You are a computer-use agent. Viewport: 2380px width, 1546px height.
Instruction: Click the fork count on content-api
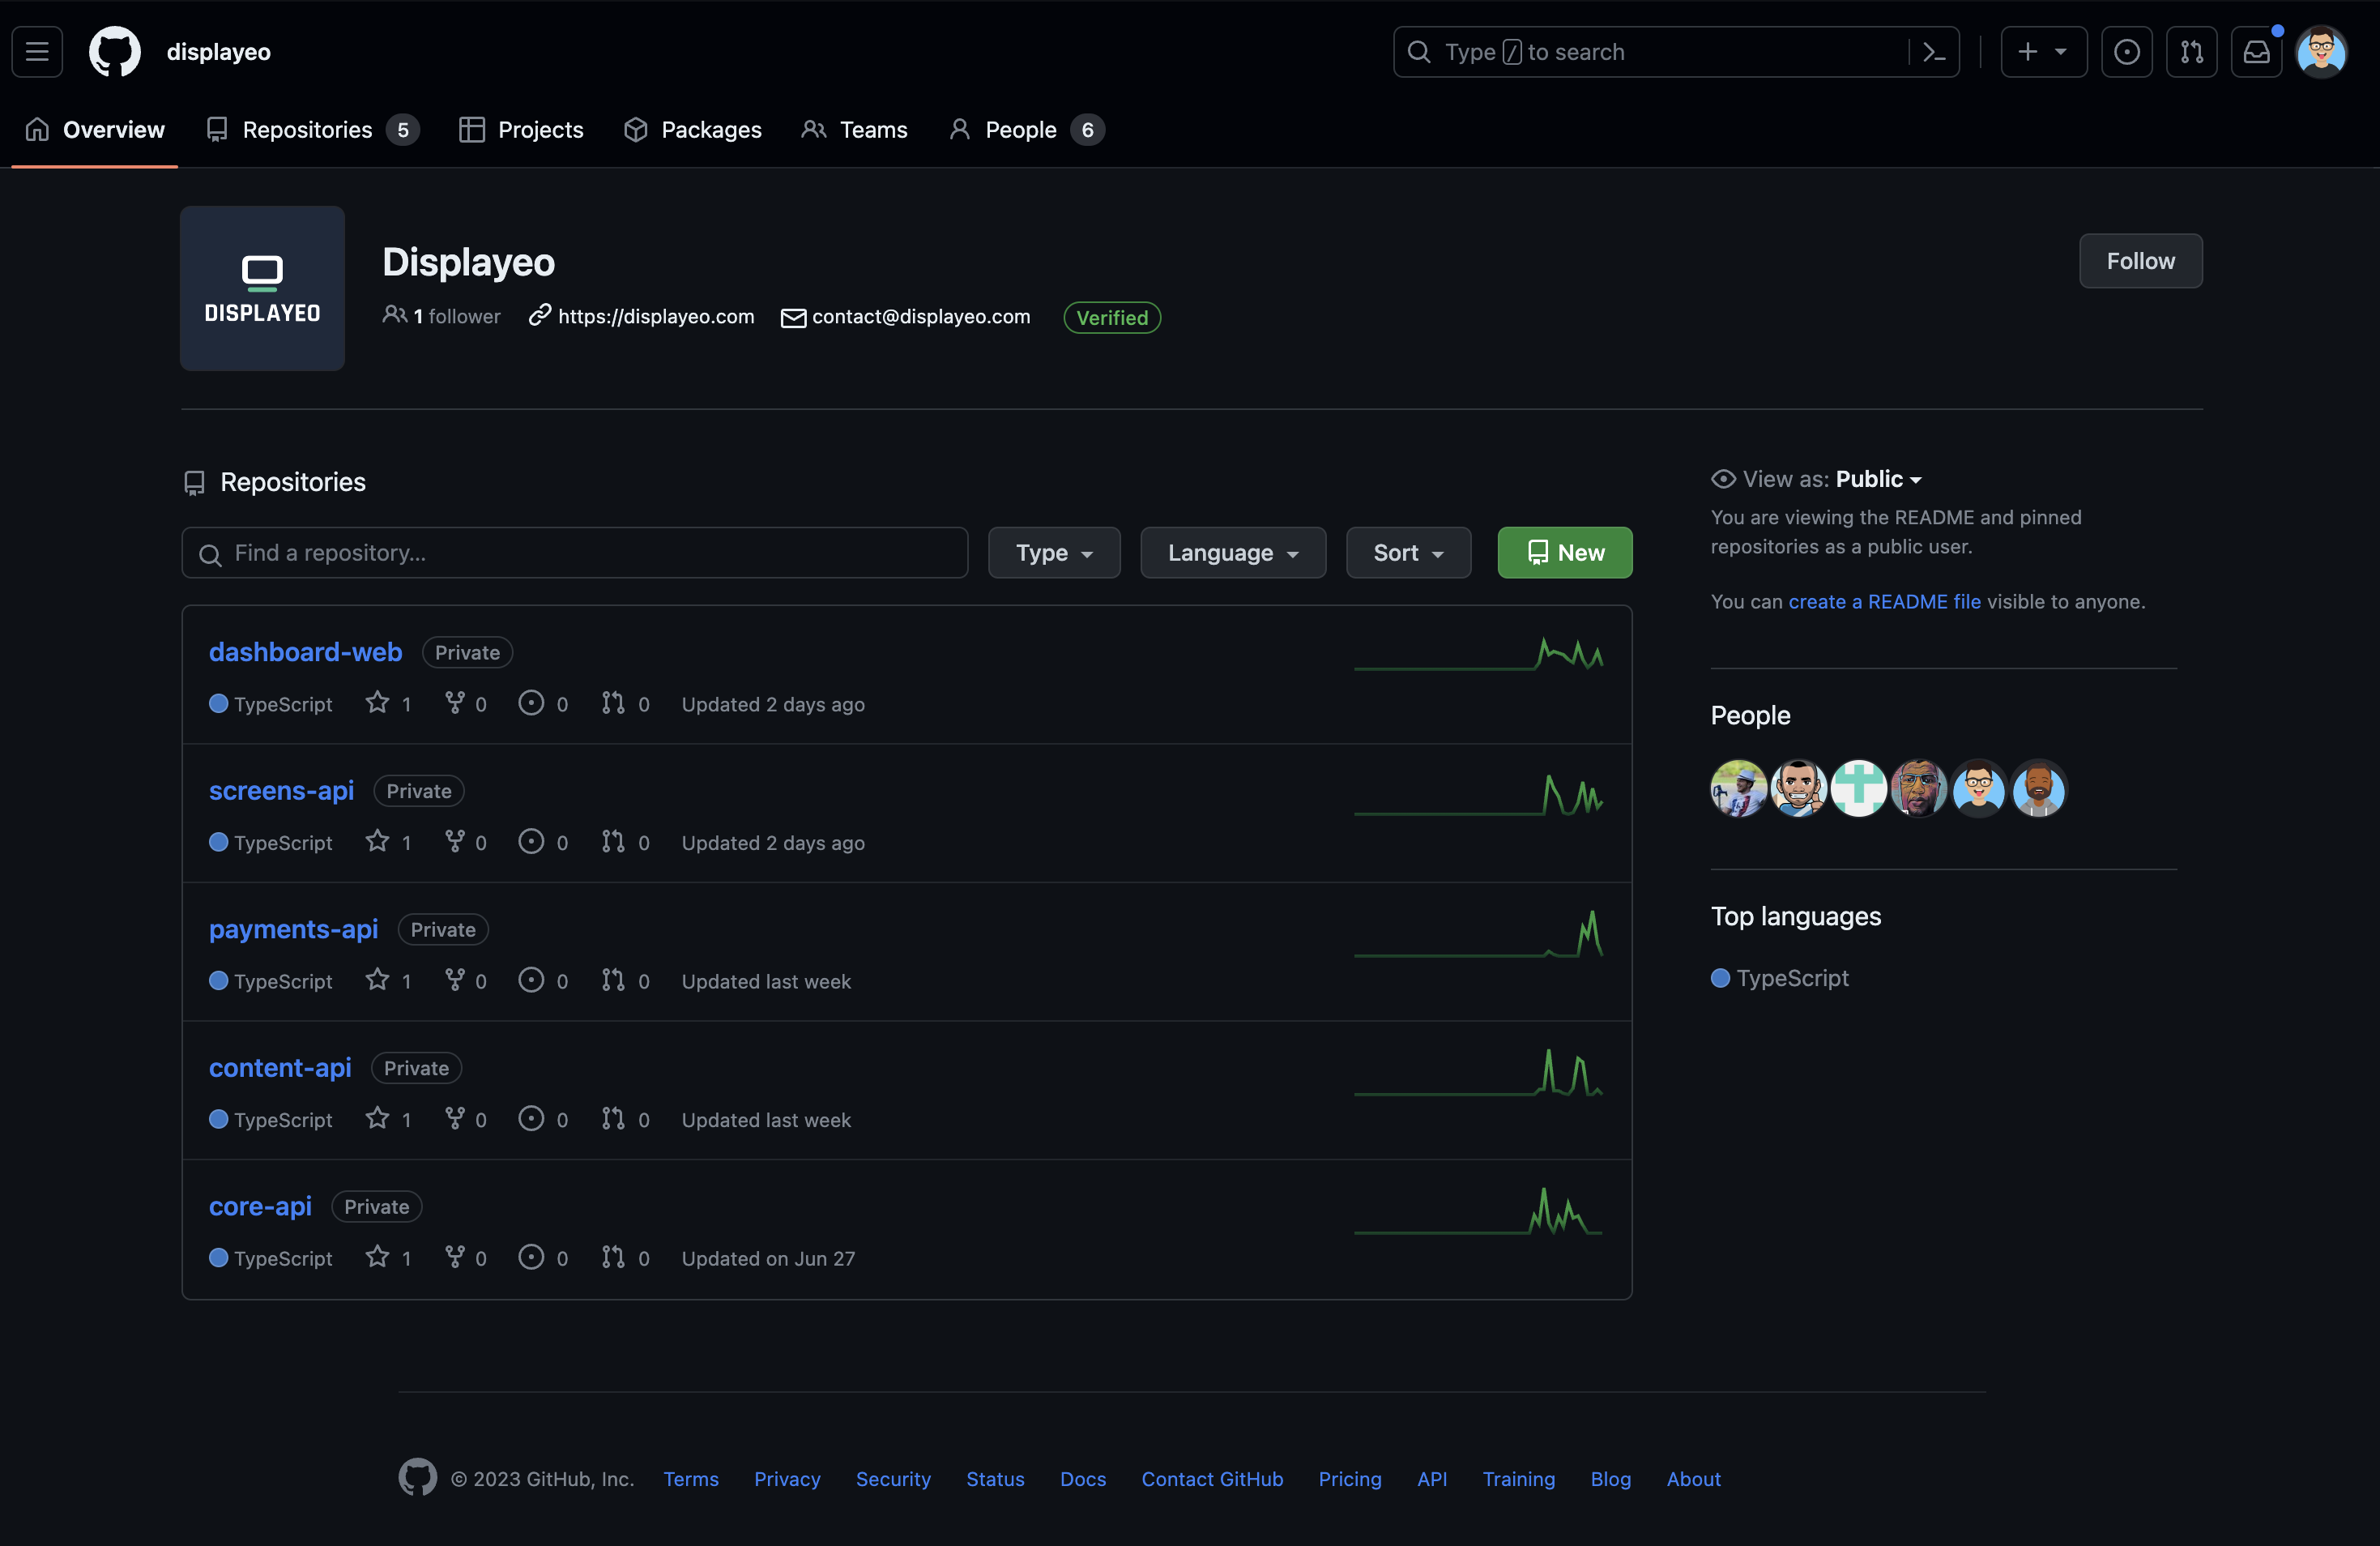[x=466, y=1120]
